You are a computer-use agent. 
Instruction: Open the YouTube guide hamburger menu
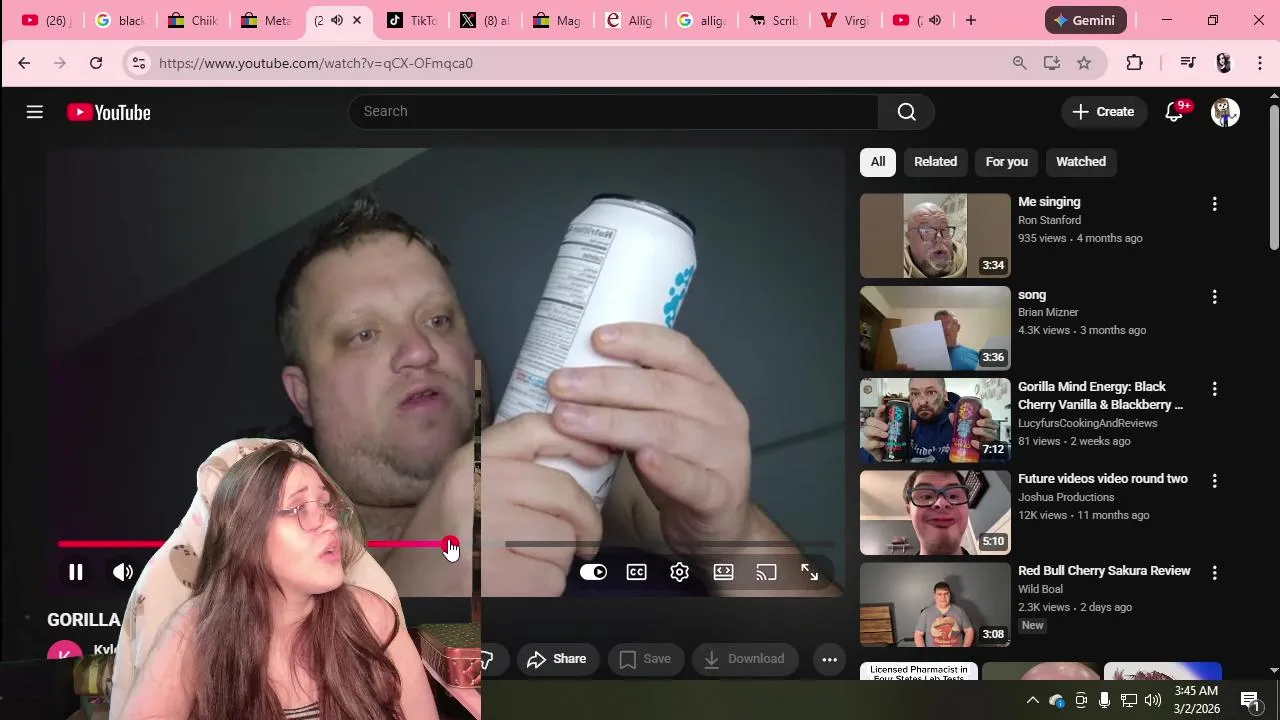35,112
